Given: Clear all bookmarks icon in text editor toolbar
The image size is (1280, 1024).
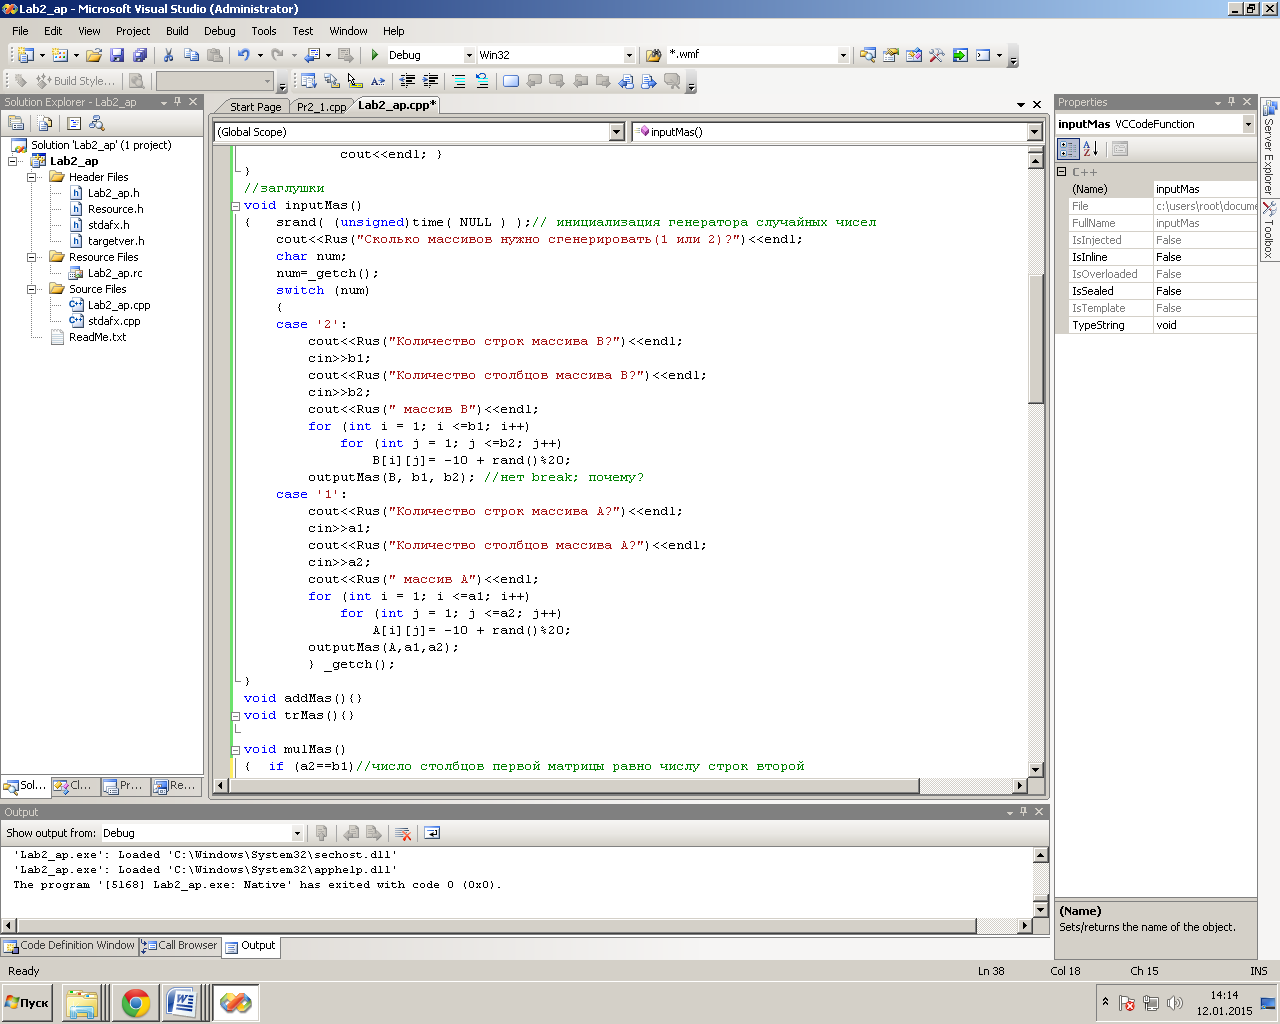Looking at the screenshot, I should pyautogui.click(x=672, y=81).
